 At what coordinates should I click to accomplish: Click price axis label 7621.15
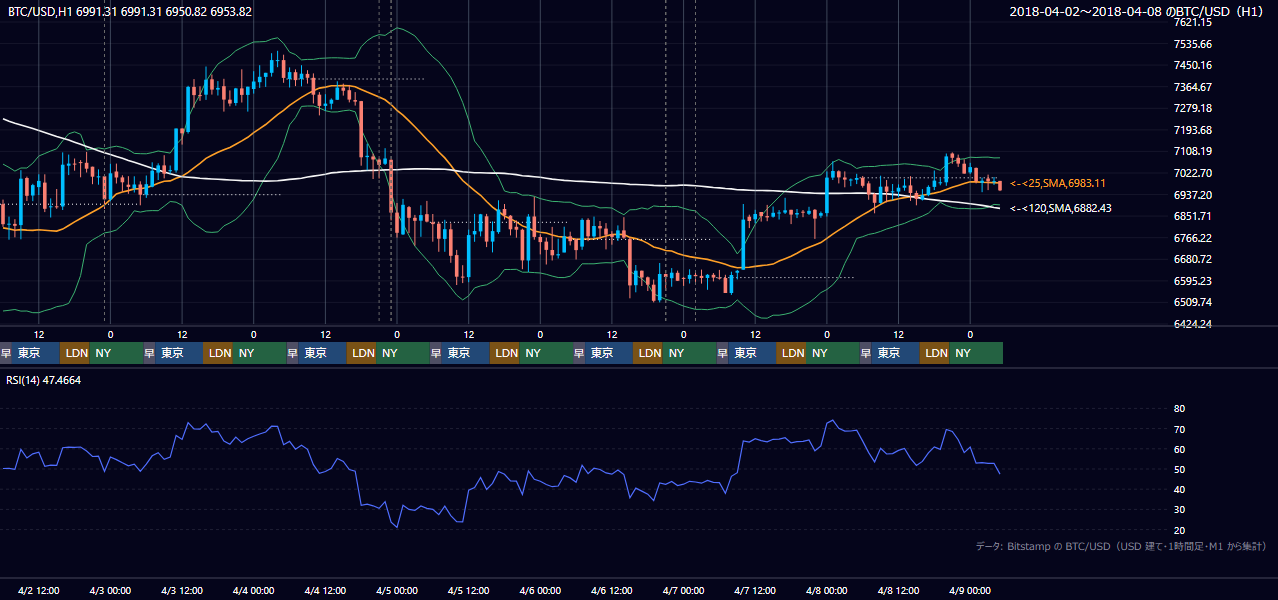(x=1193, y=22)
